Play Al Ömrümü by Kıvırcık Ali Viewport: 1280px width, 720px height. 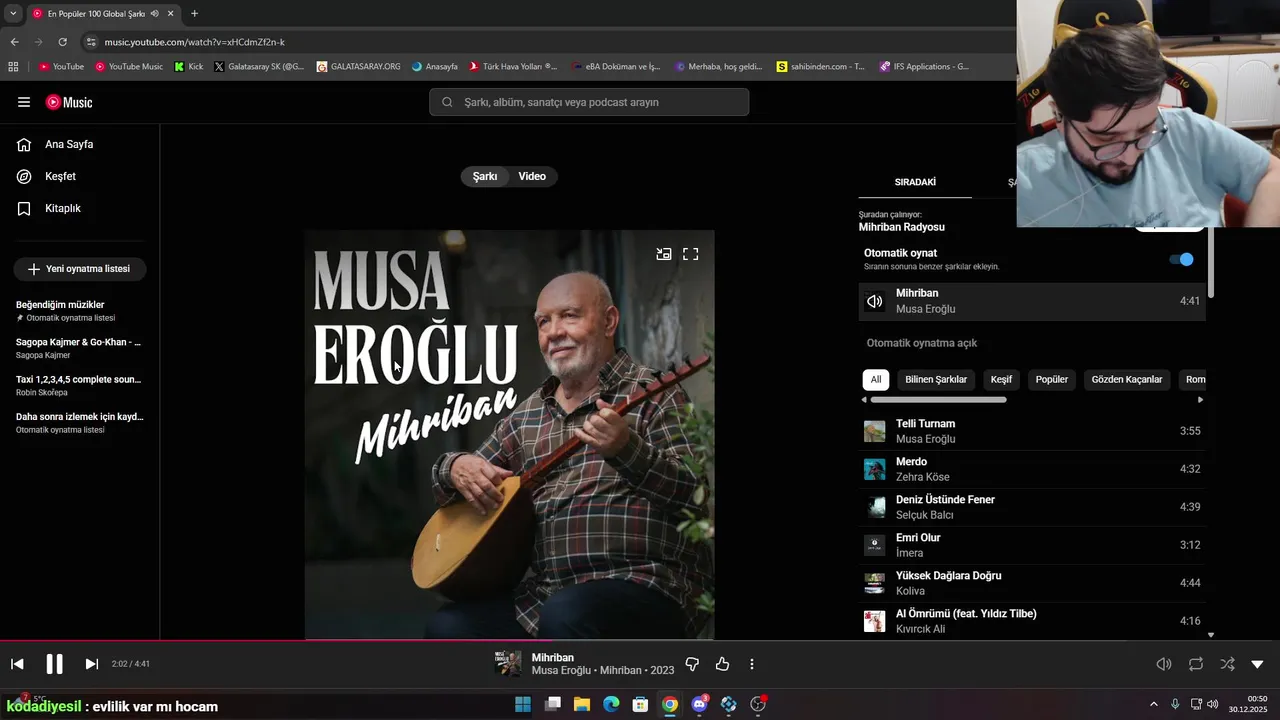pyautogui.click(x=1032, y=621)
